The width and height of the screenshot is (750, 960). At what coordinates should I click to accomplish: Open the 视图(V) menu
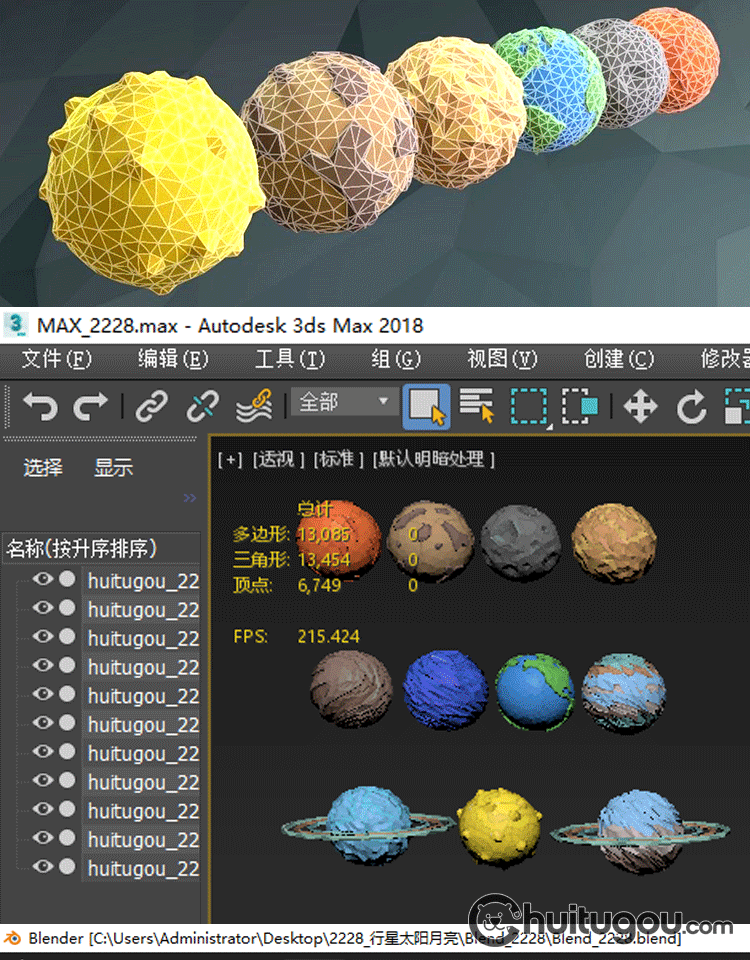coord(502,359)
